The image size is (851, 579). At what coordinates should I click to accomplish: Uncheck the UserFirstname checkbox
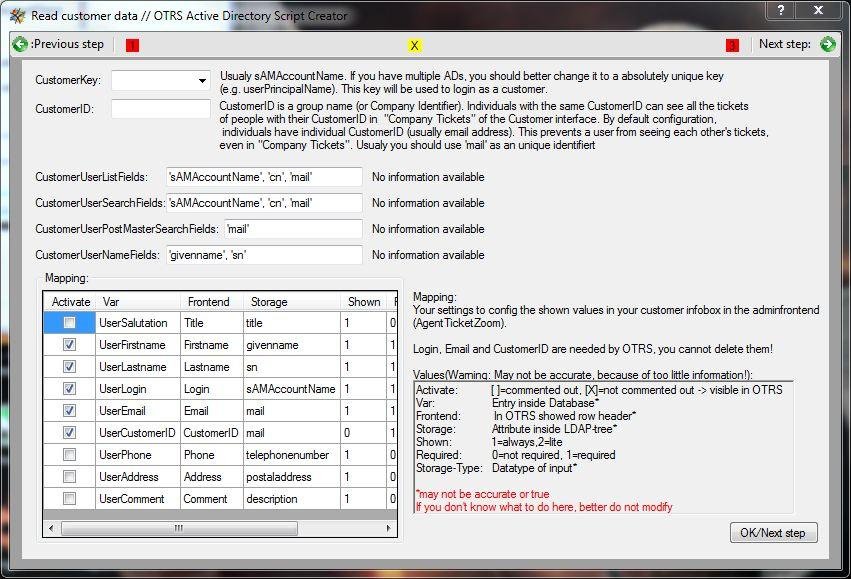[69, 345]
